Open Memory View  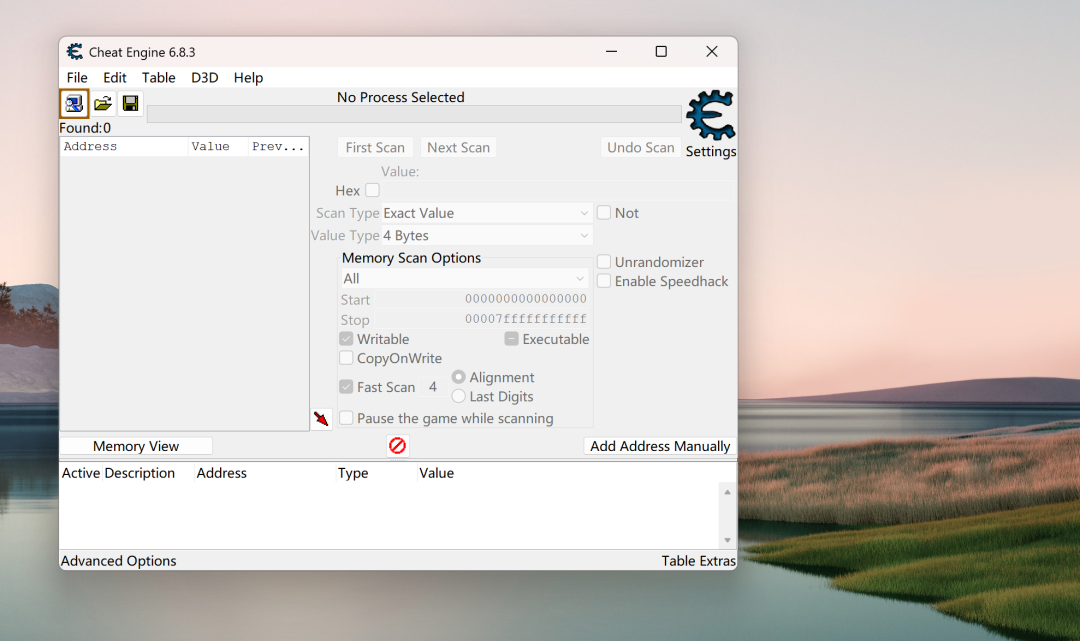point(136,446)
